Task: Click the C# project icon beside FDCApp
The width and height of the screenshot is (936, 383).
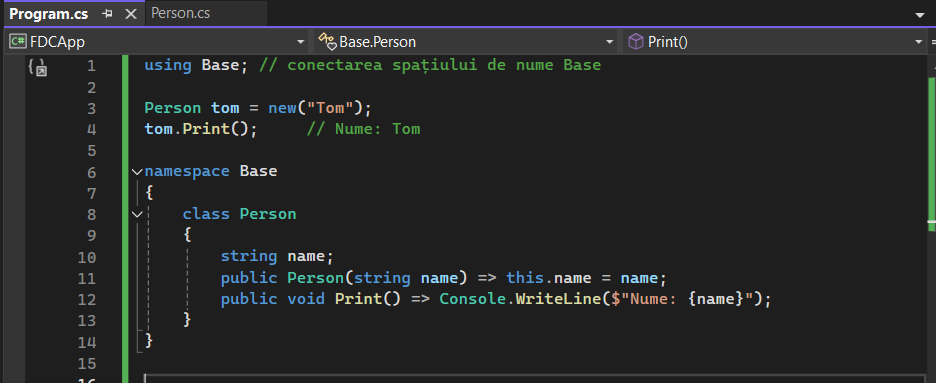Action: tap(18, 42)
